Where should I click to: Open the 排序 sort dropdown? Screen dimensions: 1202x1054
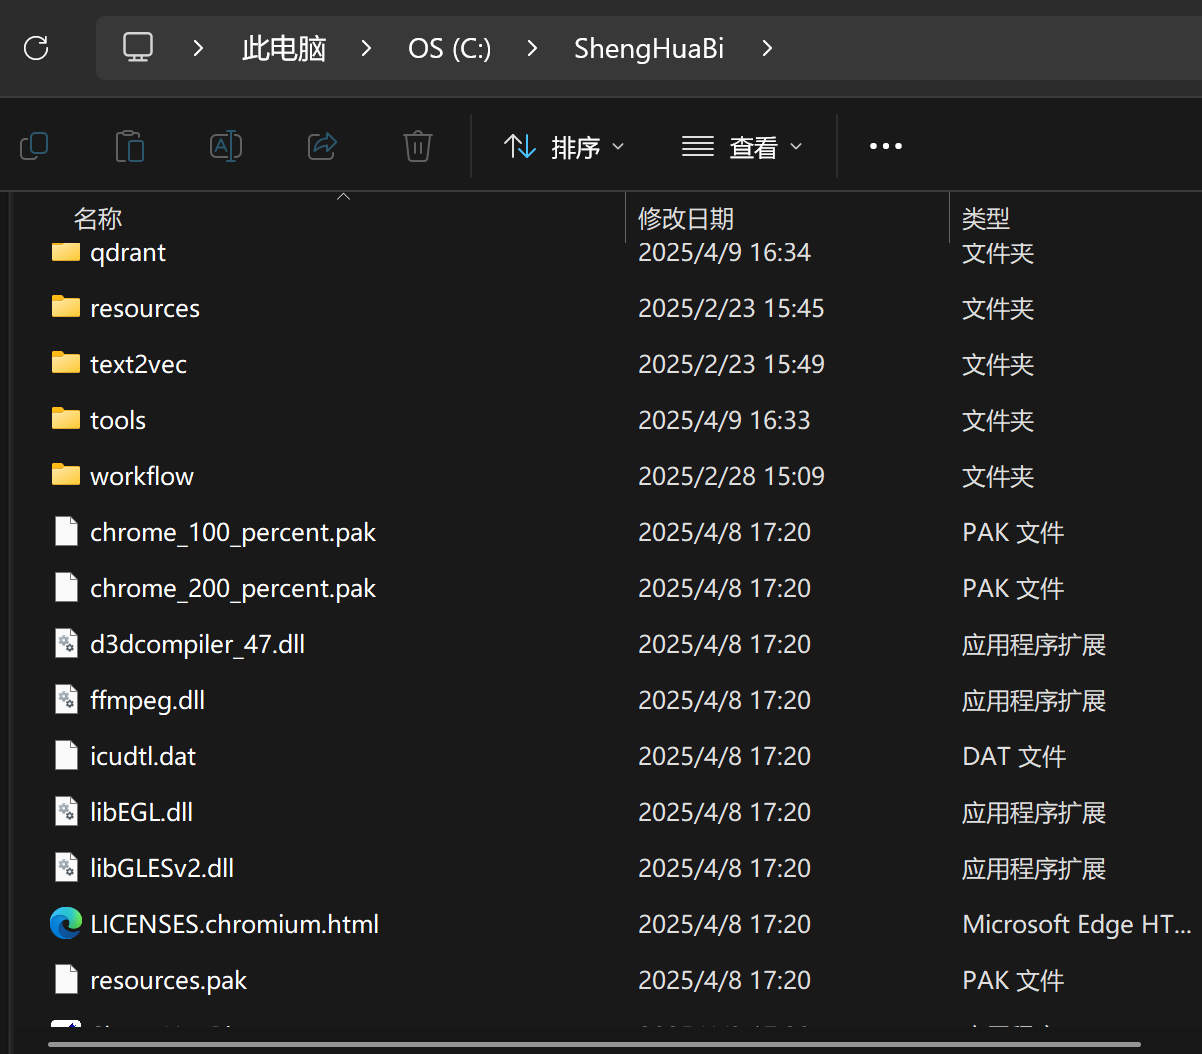click(564, 147)
